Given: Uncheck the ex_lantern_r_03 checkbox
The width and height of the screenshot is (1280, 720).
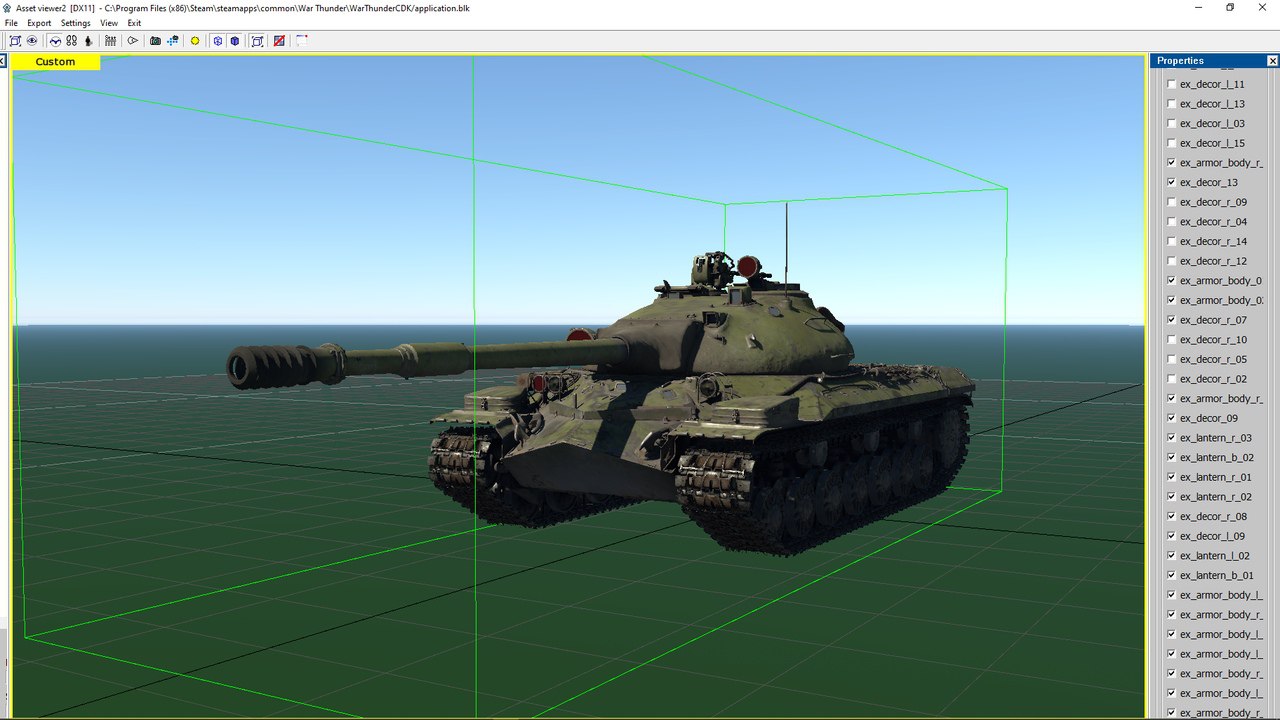Looking at the screenshot, I should [x=1172, y=438].
